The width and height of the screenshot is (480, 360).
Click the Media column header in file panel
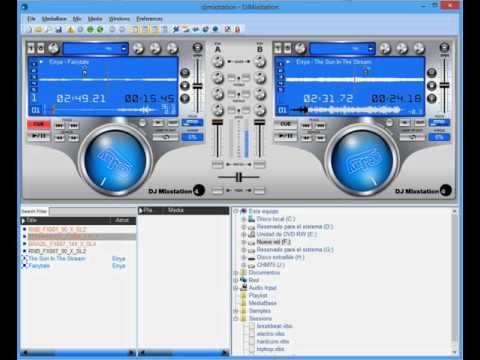point(195,210)
